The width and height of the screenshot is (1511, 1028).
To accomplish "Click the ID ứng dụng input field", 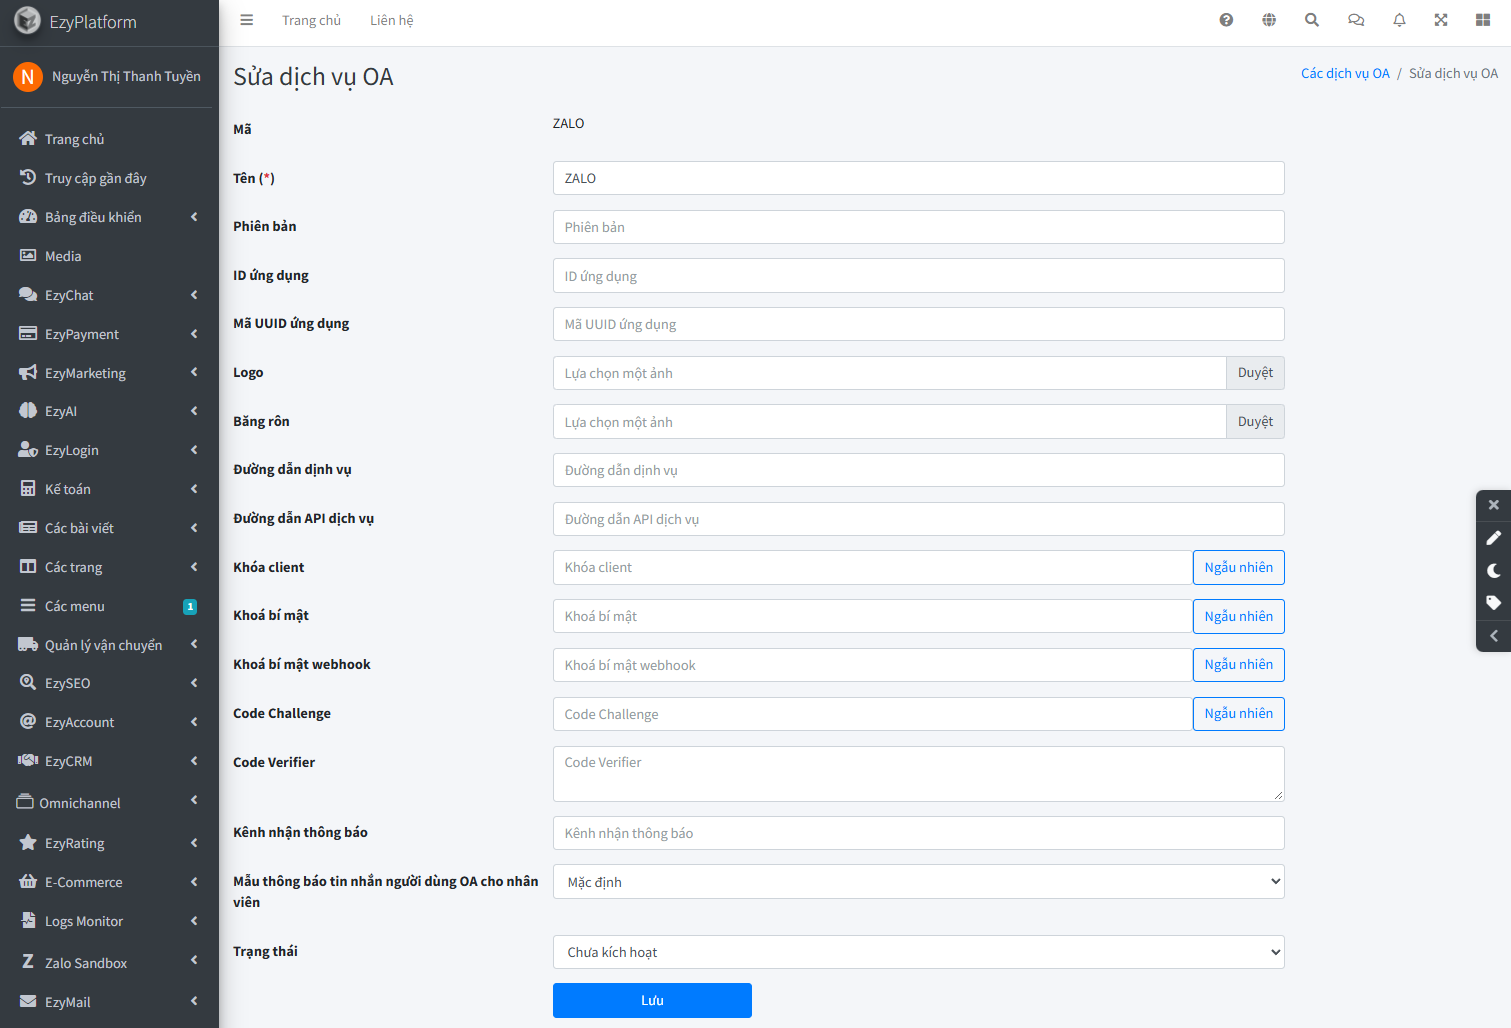I will 918,276.
